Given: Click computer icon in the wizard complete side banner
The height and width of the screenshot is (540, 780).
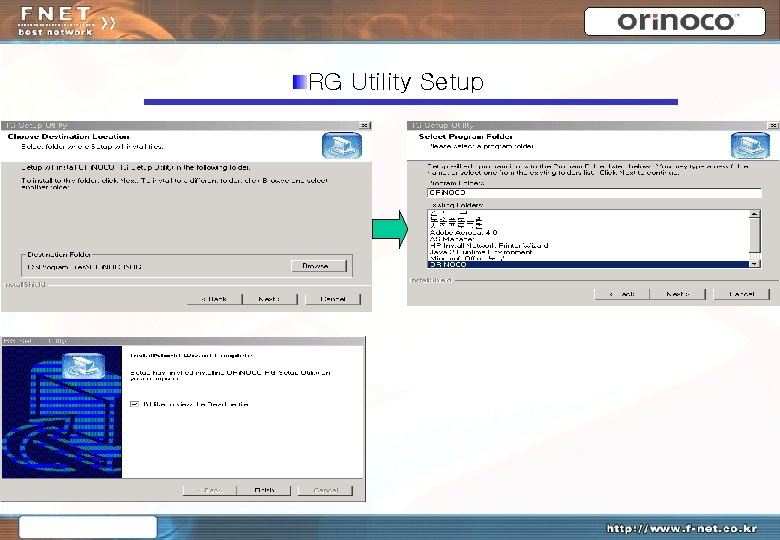Looking at the screenshot, I should [x=84, y=366].
